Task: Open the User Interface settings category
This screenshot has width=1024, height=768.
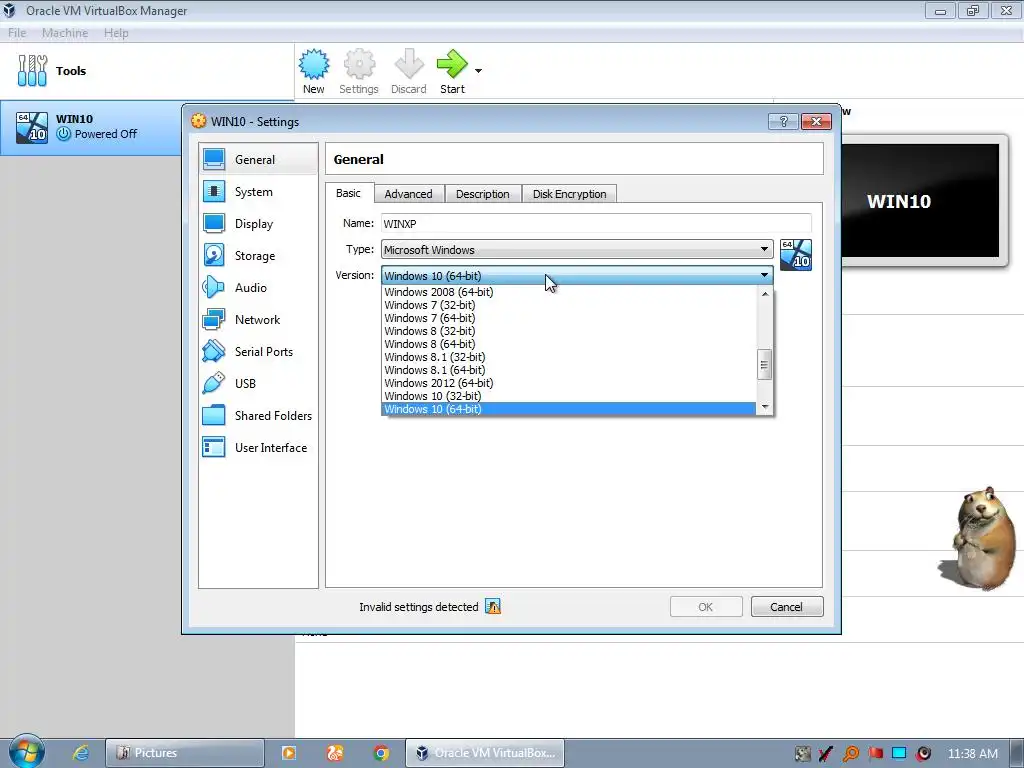Action: coord(258,447)
